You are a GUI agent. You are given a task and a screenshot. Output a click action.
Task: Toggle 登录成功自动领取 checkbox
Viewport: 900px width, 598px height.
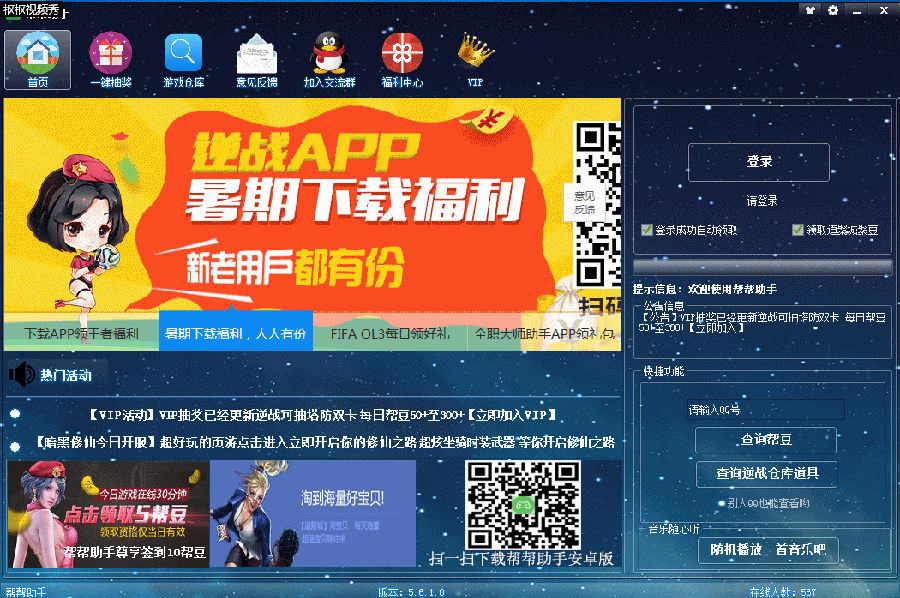coord(647,230)
